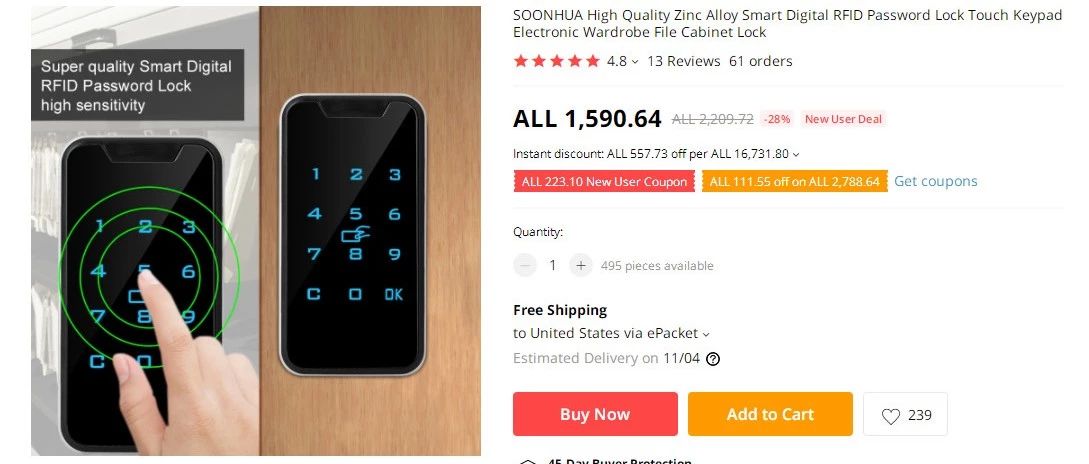Click the -28% discount badge
Image resolution: width=1089 pixels, height=464 pixels.
777,119
